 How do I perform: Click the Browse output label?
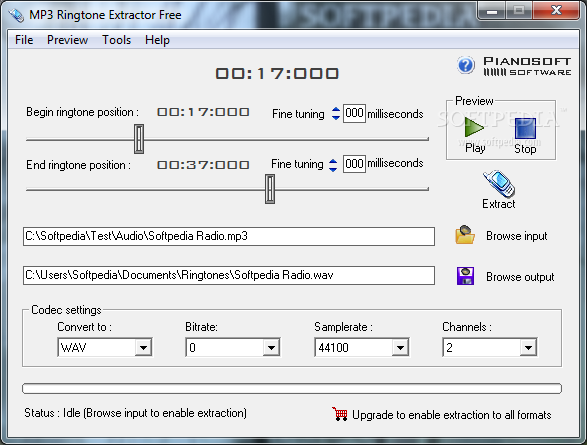click(520, 277)
